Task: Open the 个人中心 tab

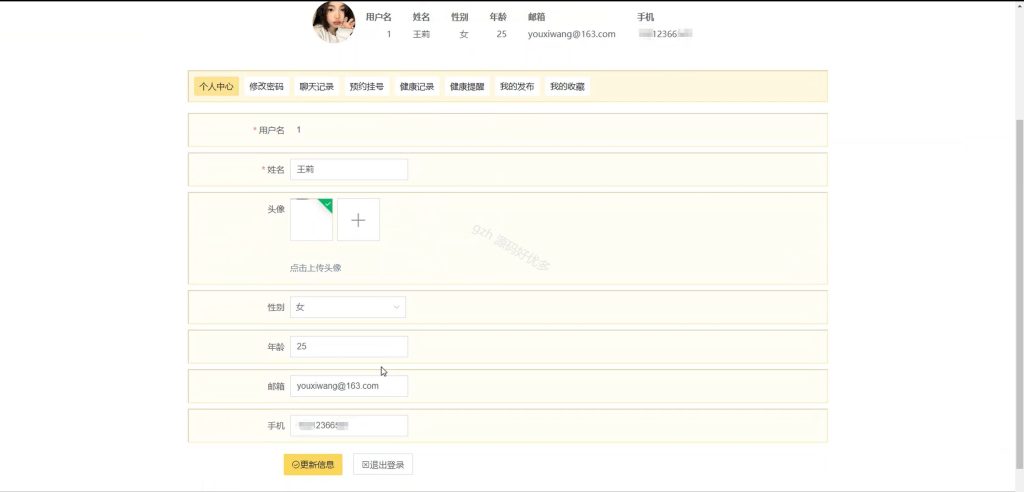Action: point(216,86)
